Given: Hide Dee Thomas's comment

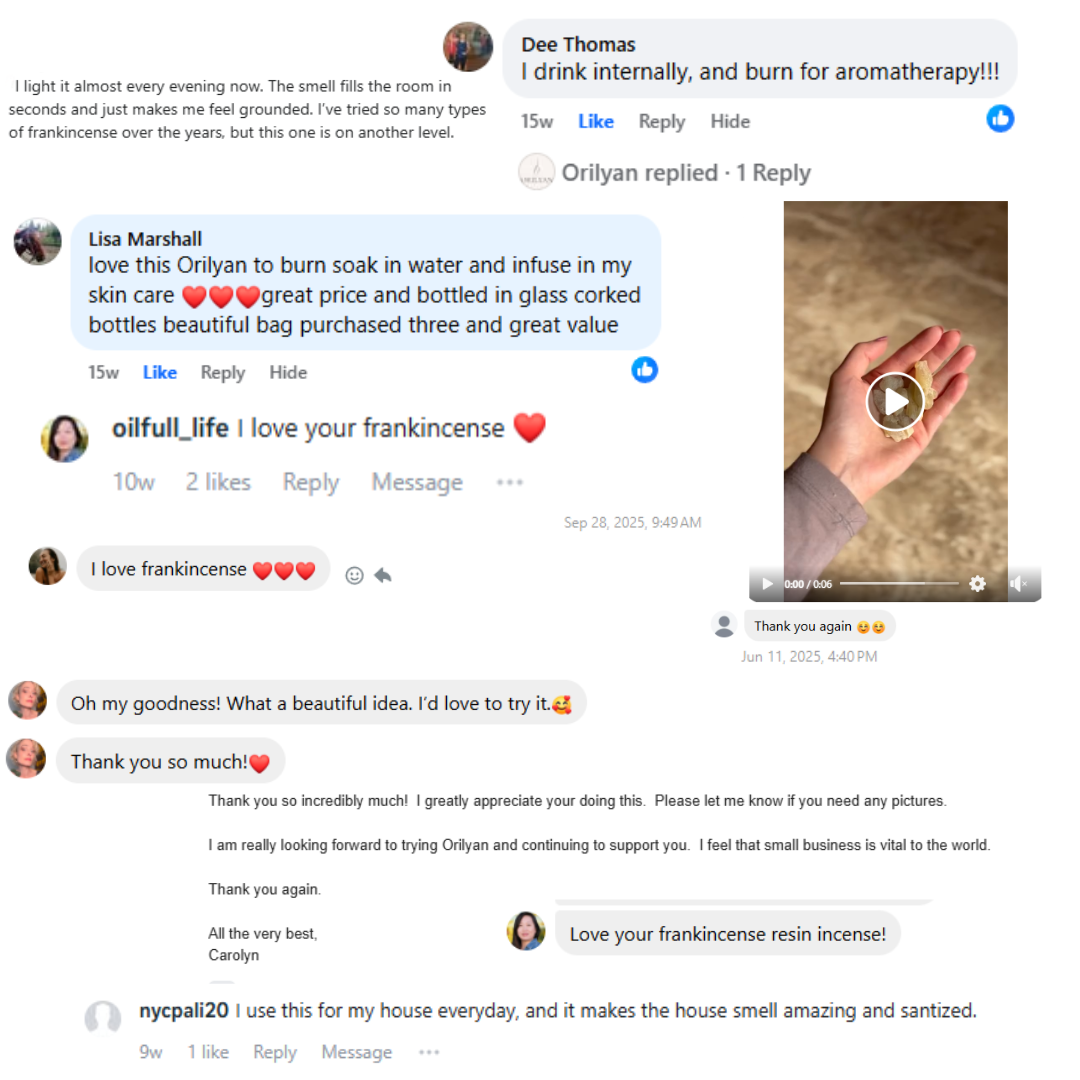Looking at the screenshot, I should 730,121.
